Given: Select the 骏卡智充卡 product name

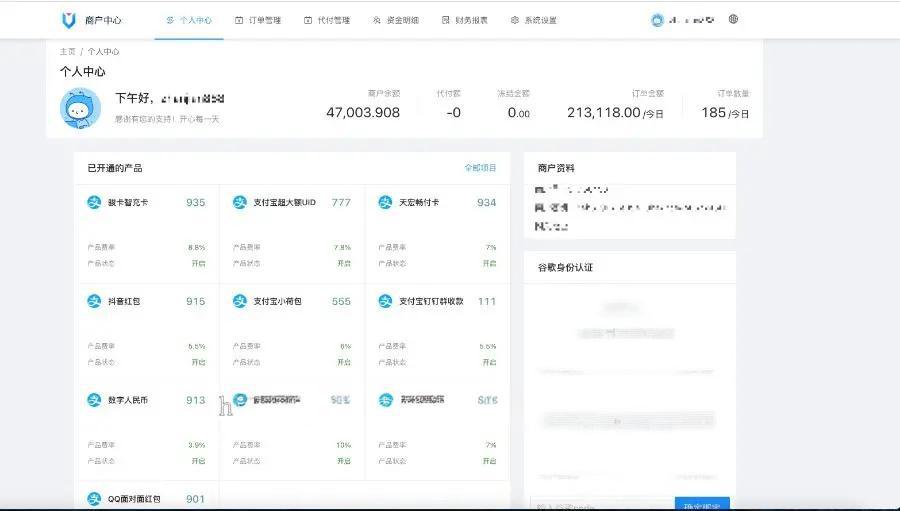Looking at the screenshot, I should click(x=127, y=202).
